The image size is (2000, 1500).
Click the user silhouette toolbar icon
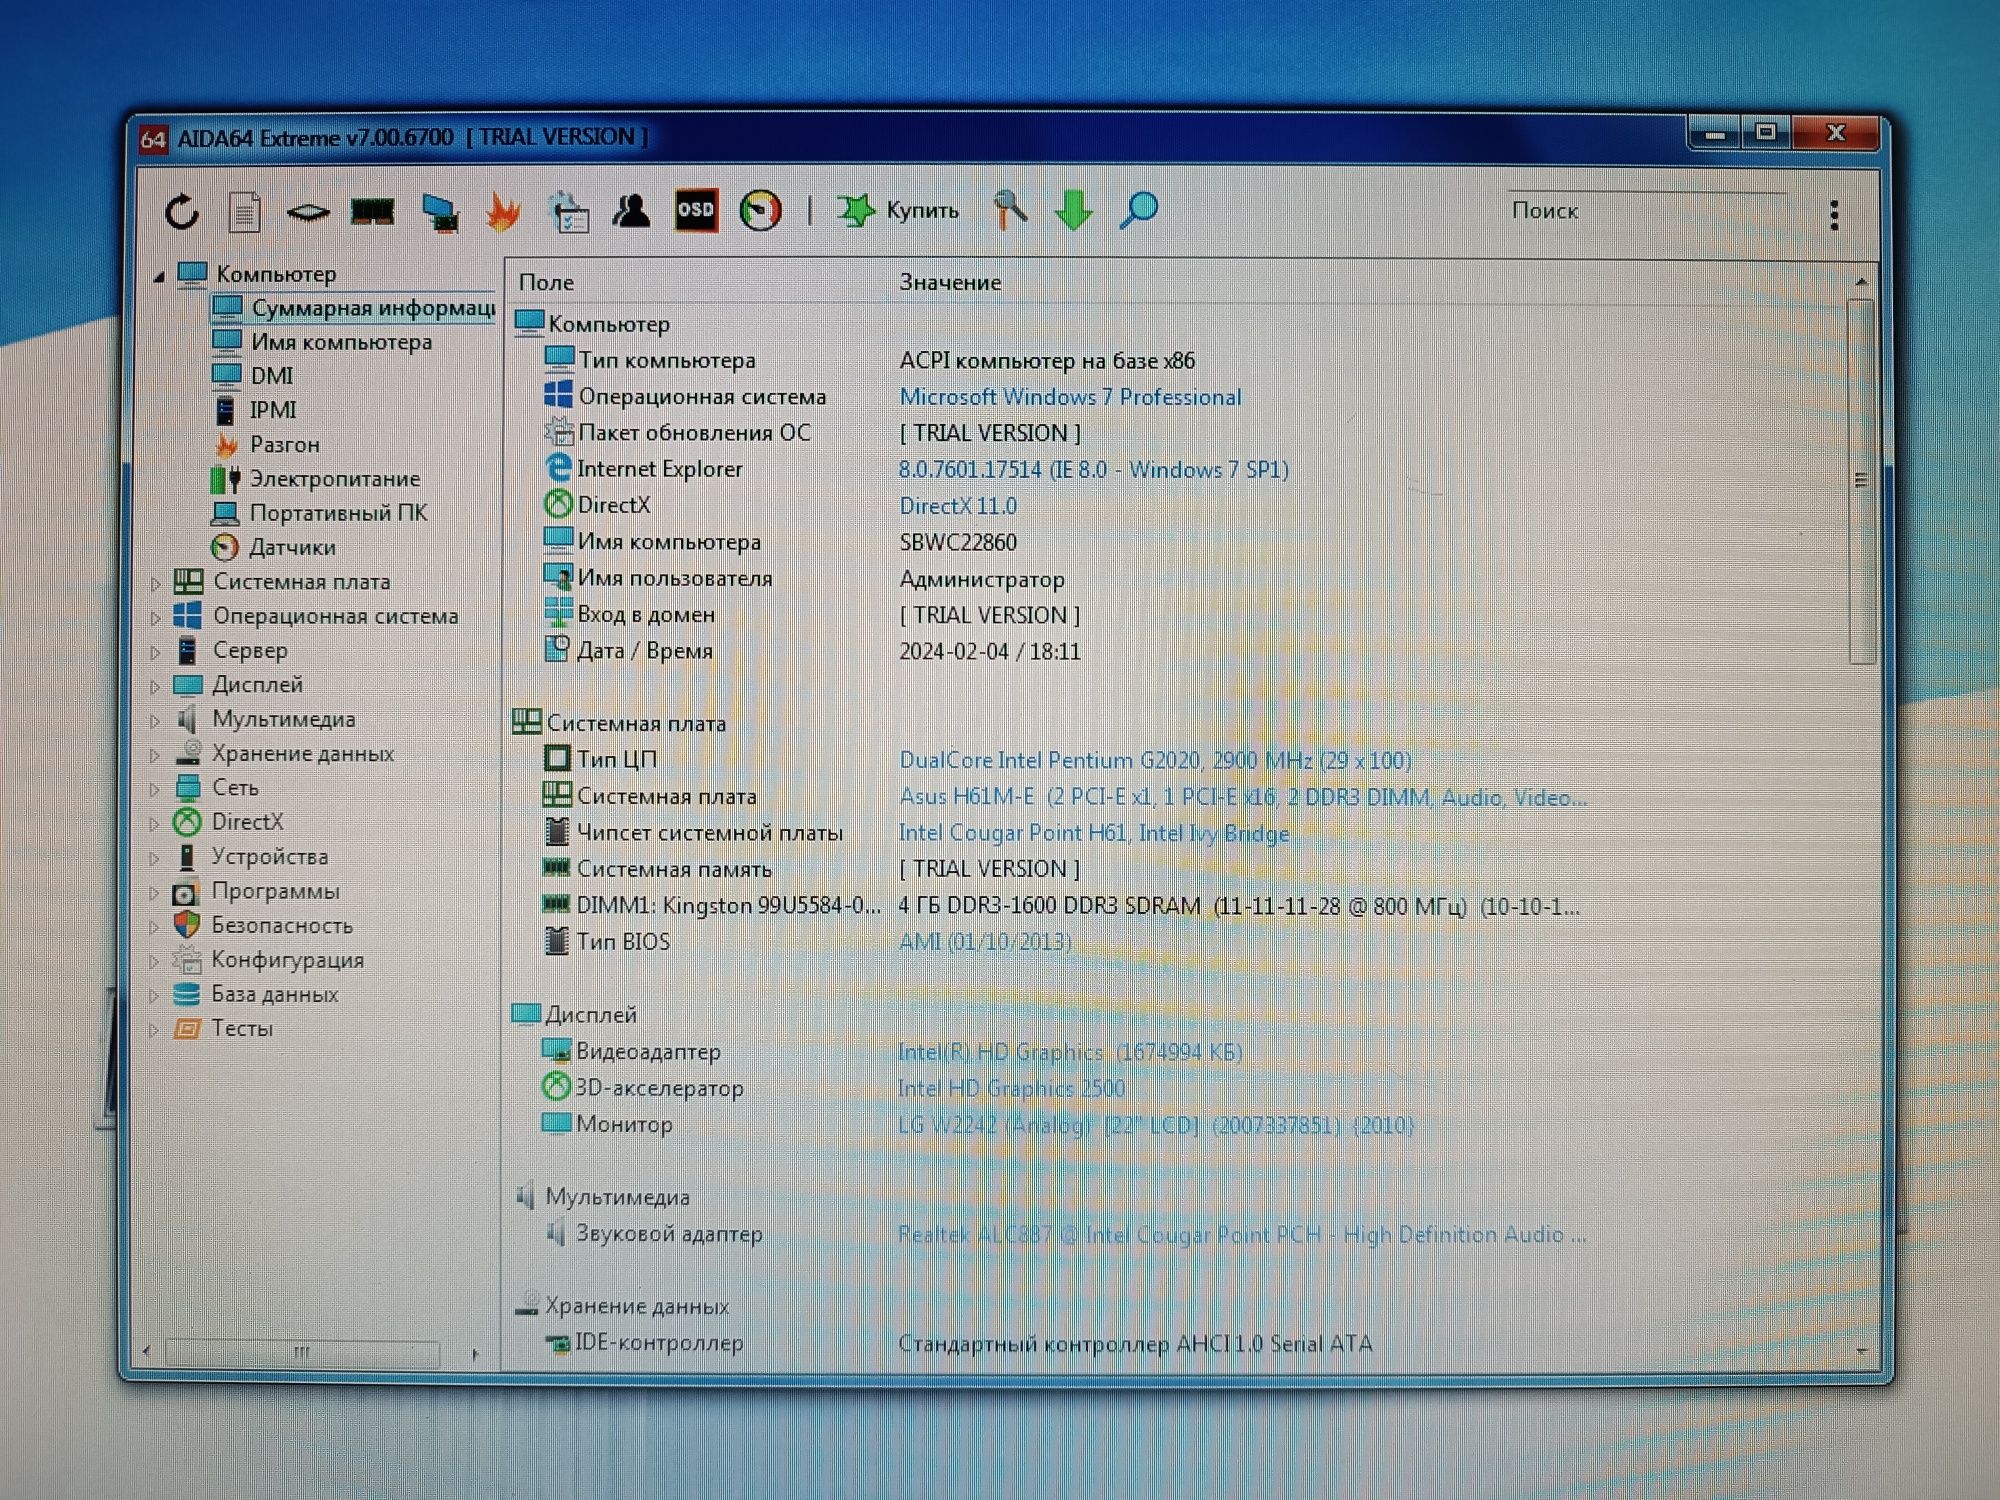(x=631, y=211)
